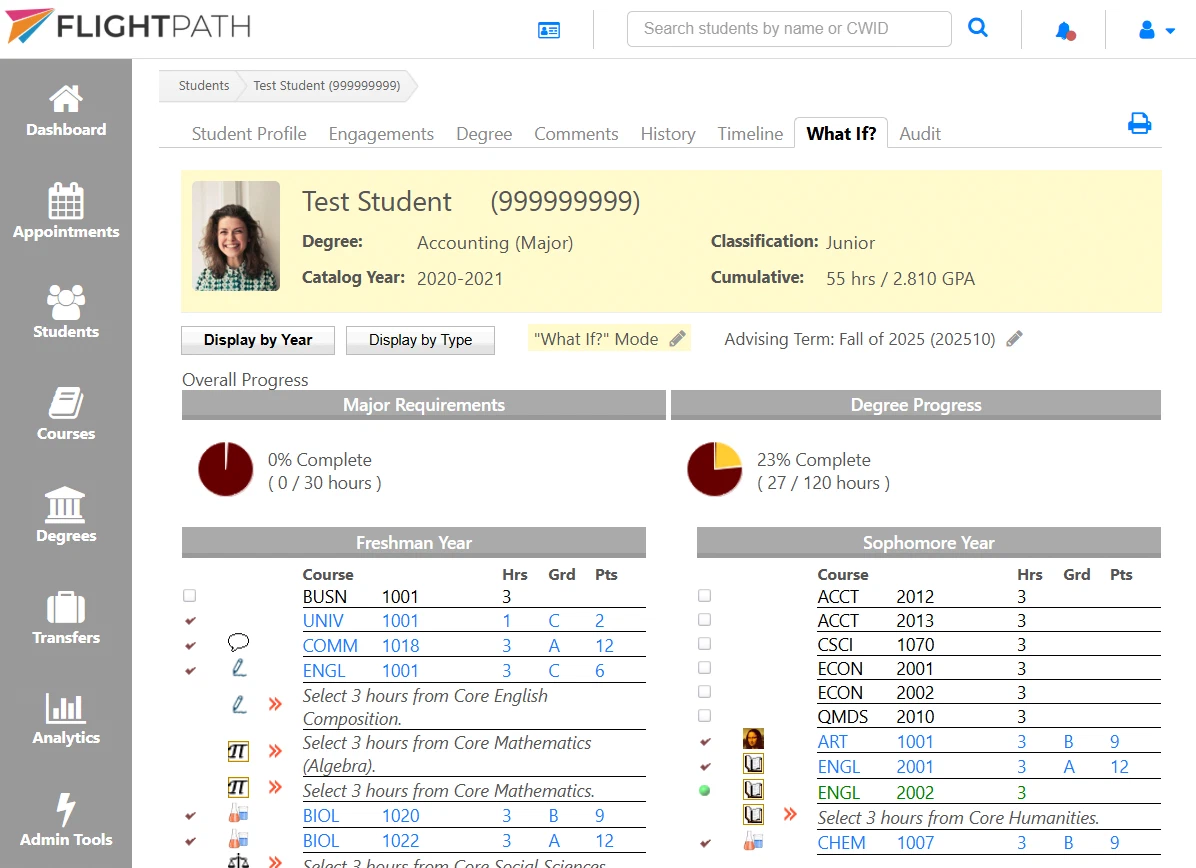Open Degrees in the sidebar

(x=66, y=515)
